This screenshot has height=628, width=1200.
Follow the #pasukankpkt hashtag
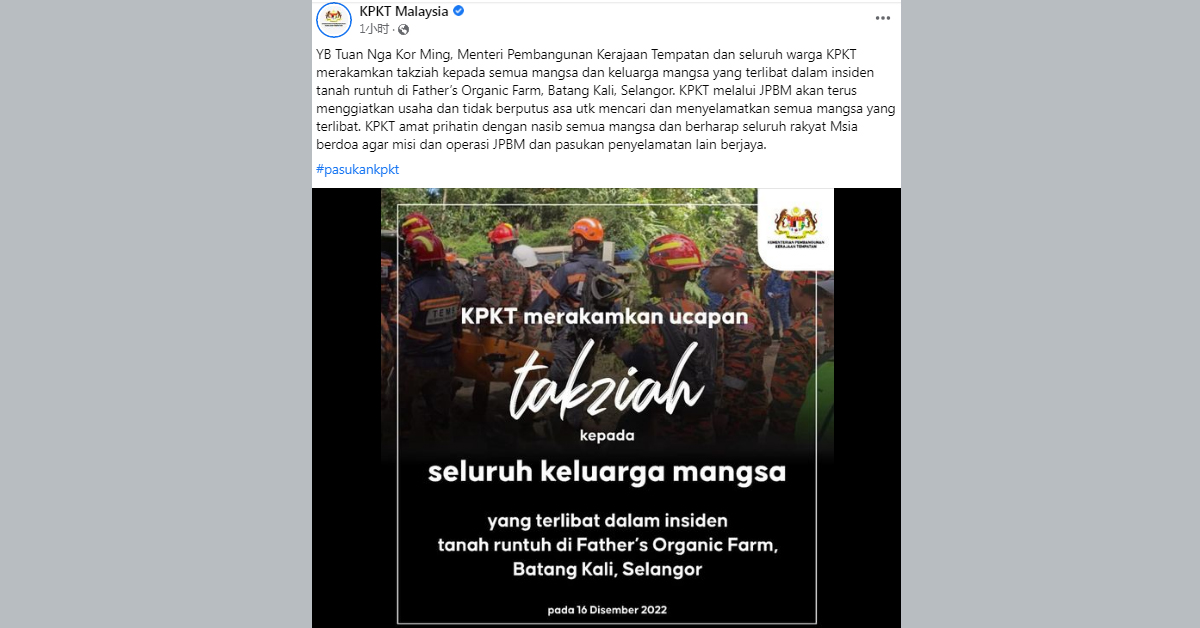click(x=357, y=169)
